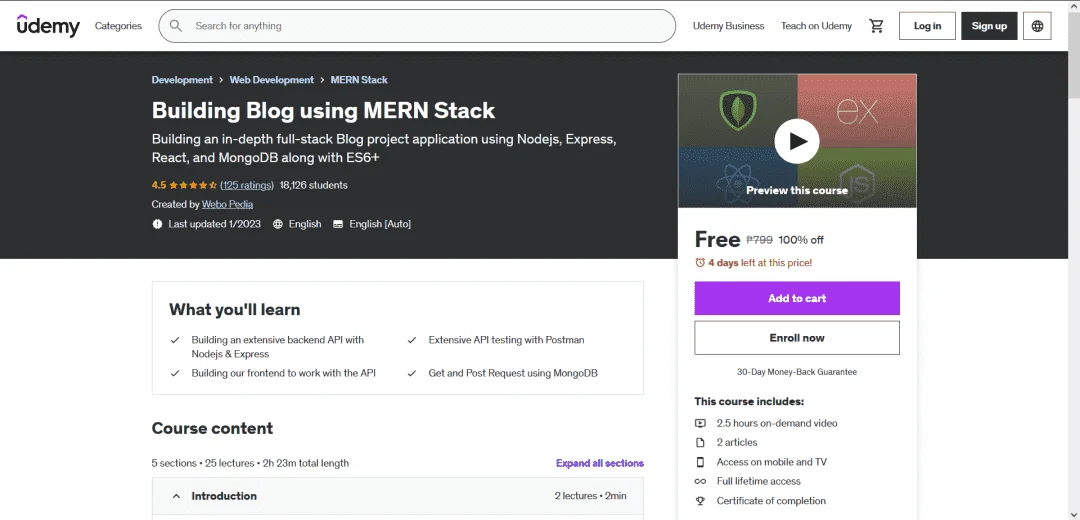Collapse the Introduction section chevron
This screenshot has height=520, width=1080.
(x=176, y=496)
